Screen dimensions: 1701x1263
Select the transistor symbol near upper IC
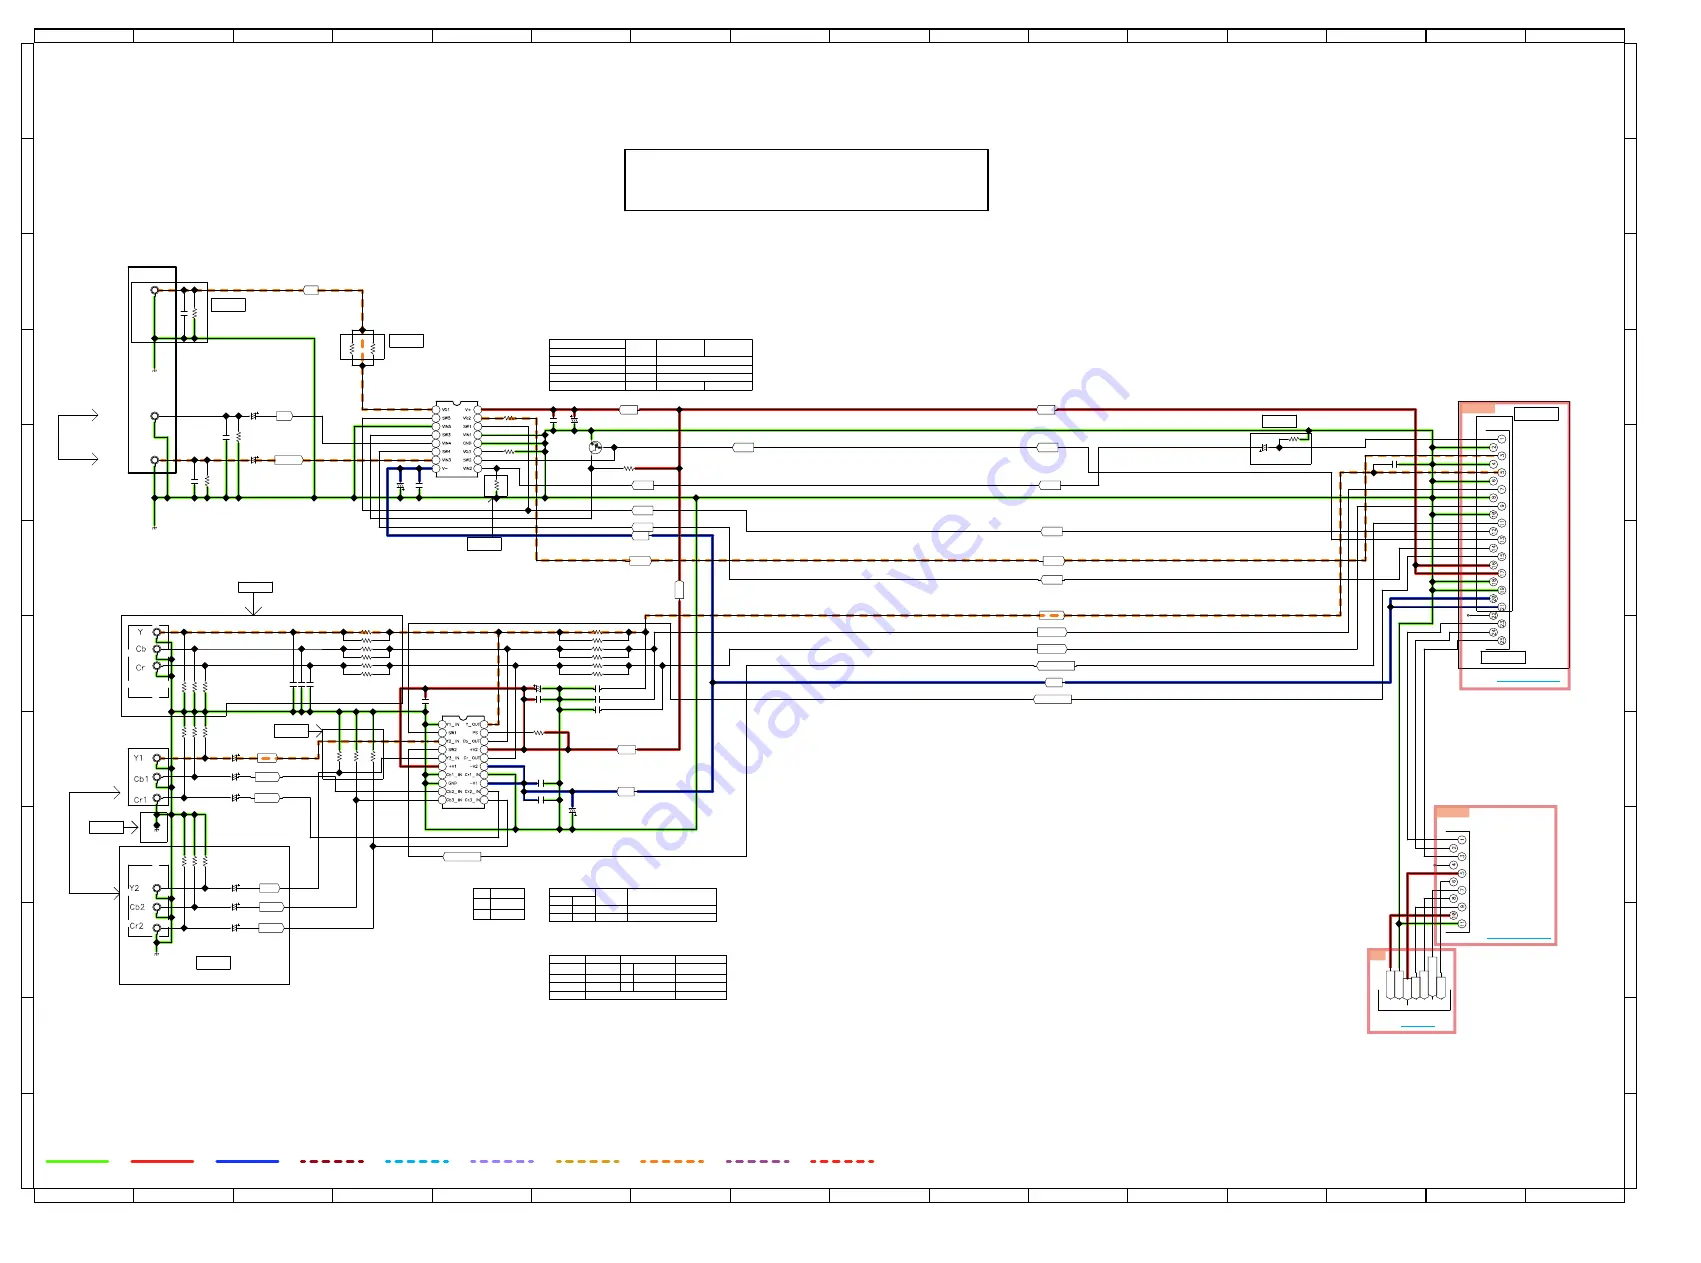[x=596, y=447]
